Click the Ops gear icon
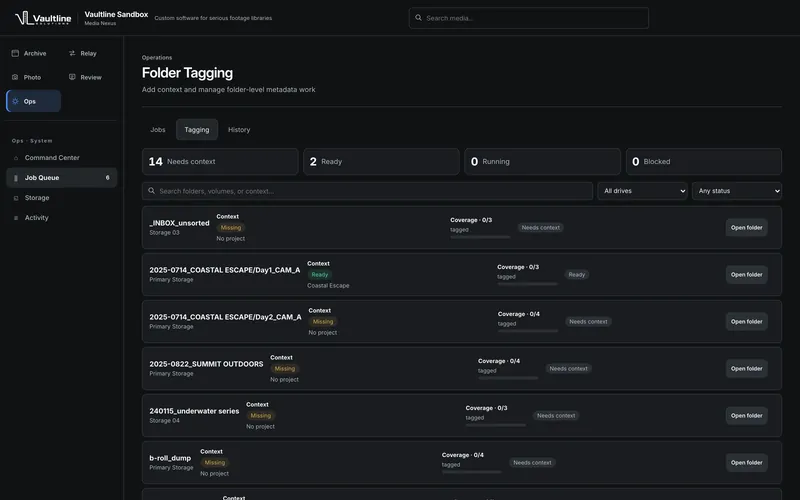800x500 pixels. coord(15,101)
